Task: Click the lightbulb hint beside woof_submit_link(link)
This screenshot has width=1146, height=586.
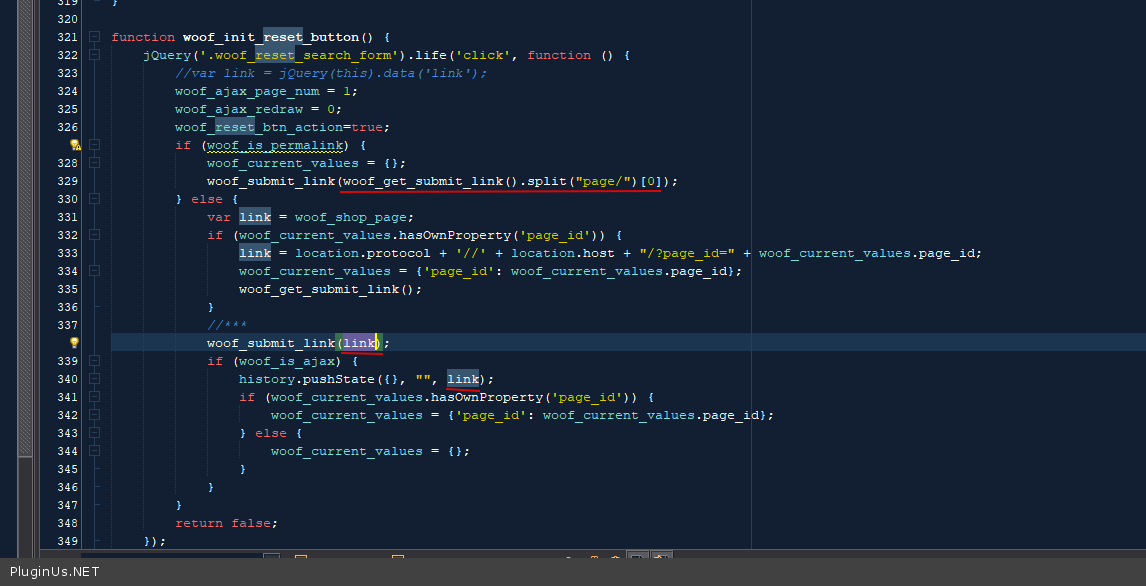Action: (74, 343)
